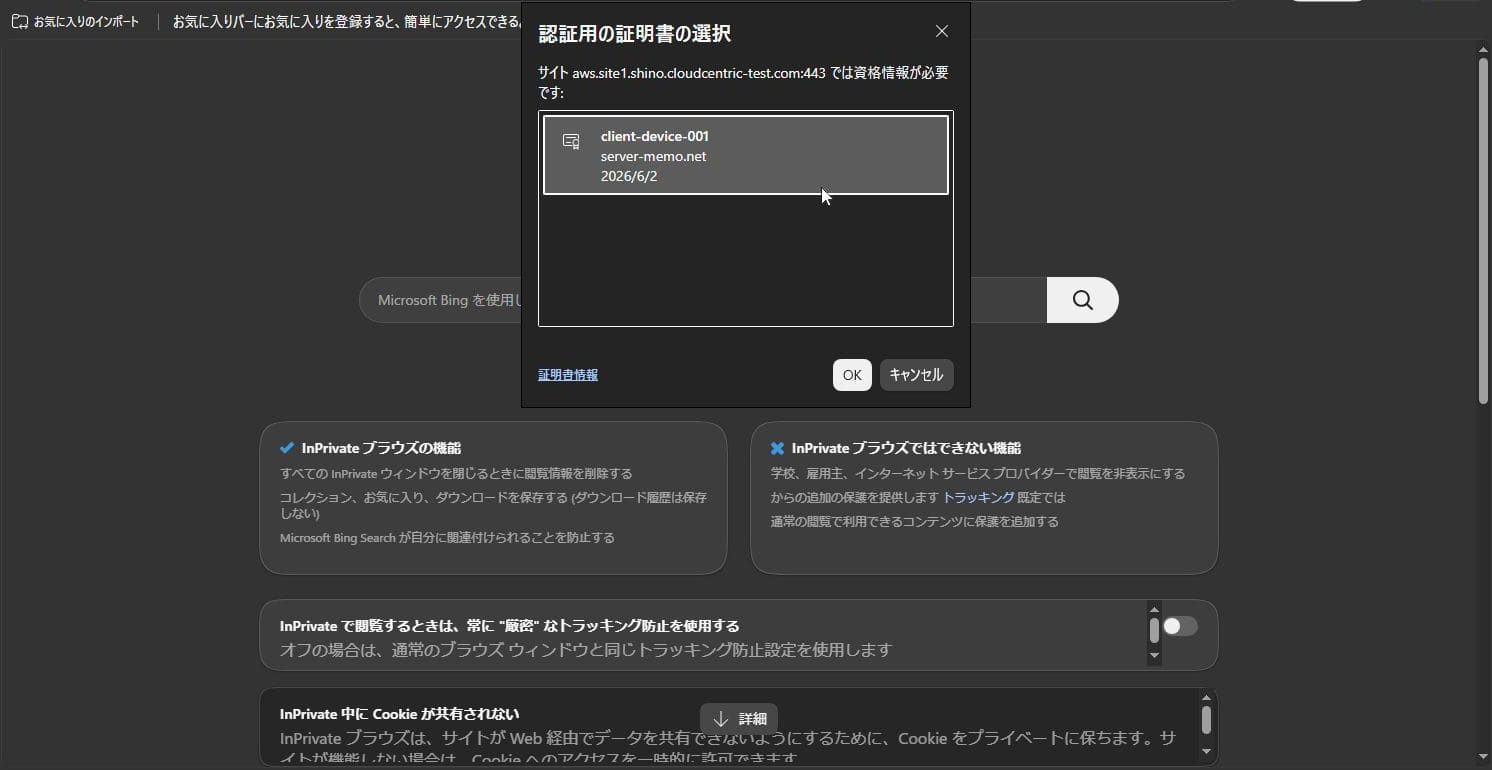Click the 2026/6/2 expiry date text

click(629, 176)
